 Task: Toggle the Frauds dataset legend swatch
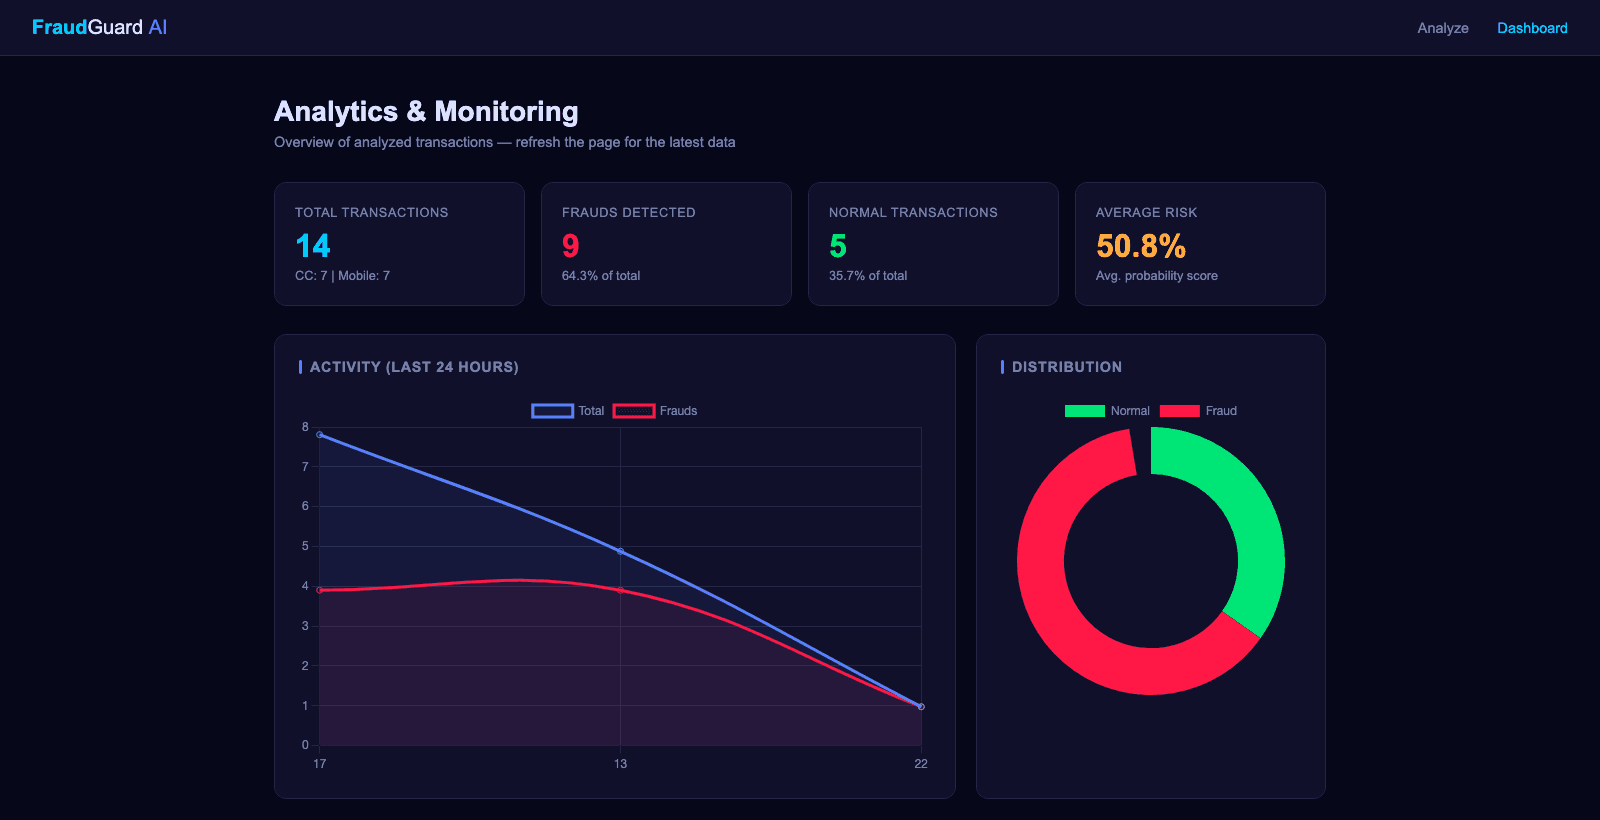coord(634,411)
